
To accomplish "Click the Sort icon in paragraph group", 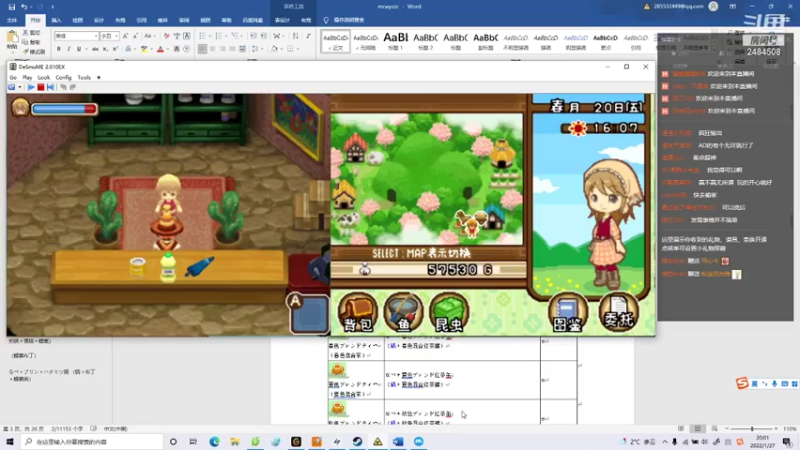I will coord(295,36).
